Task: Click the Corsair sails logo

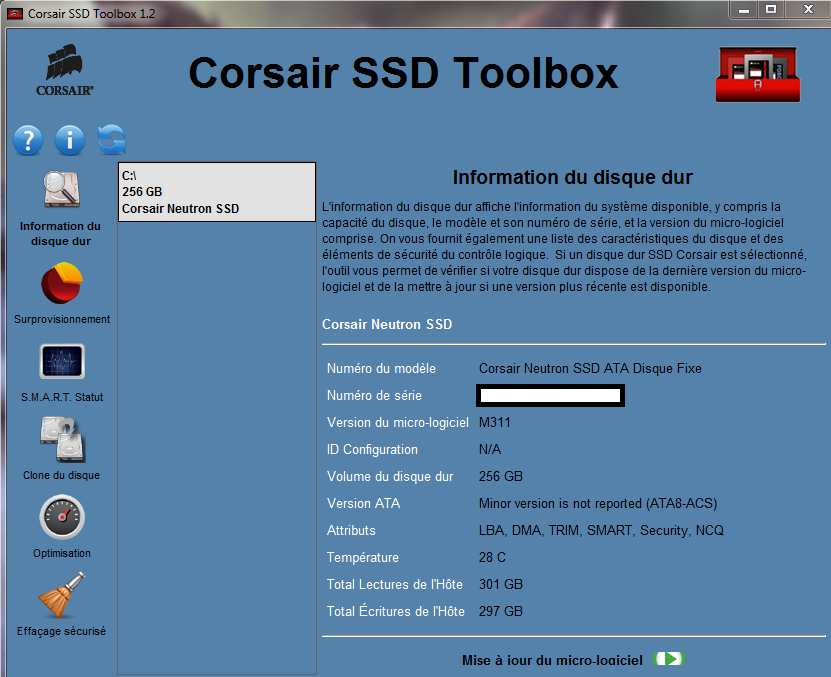Action: pos(65,70)
